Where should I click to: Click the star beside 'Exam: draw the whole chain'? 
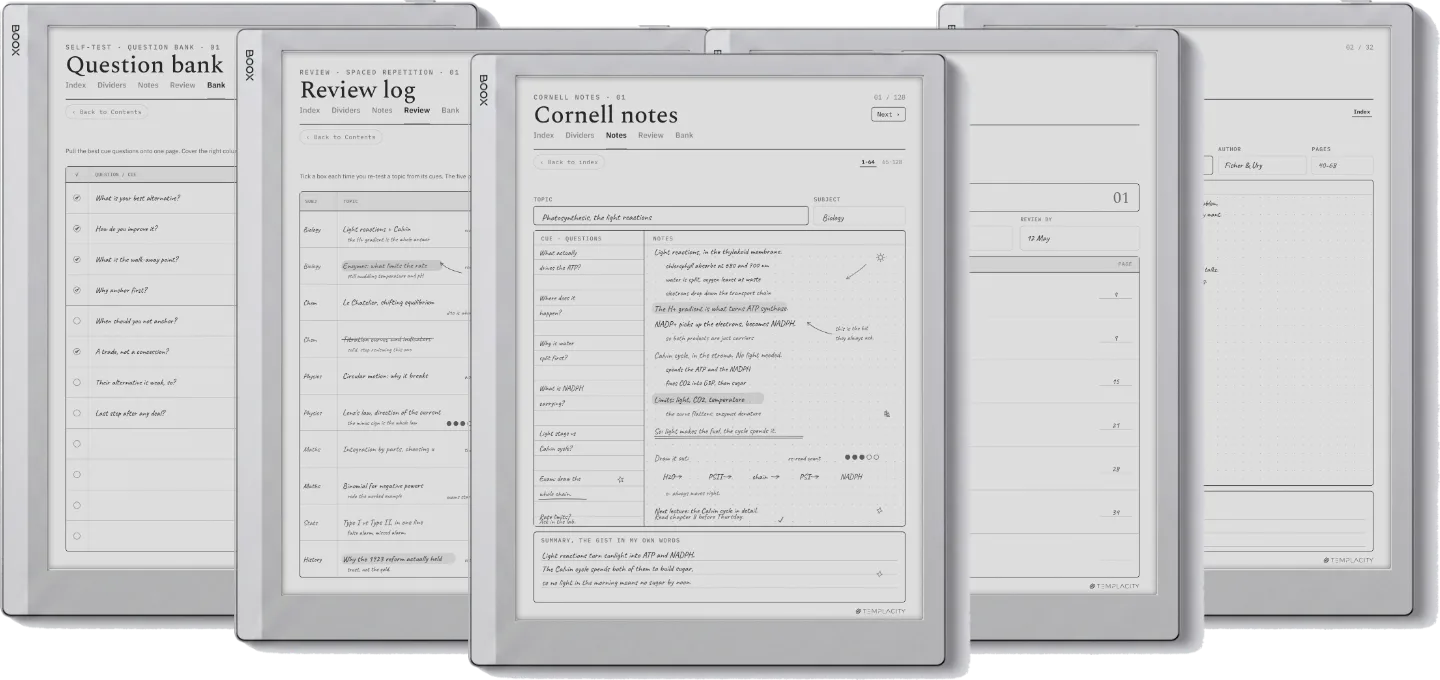pyautogui.click(x=621, y=479)
